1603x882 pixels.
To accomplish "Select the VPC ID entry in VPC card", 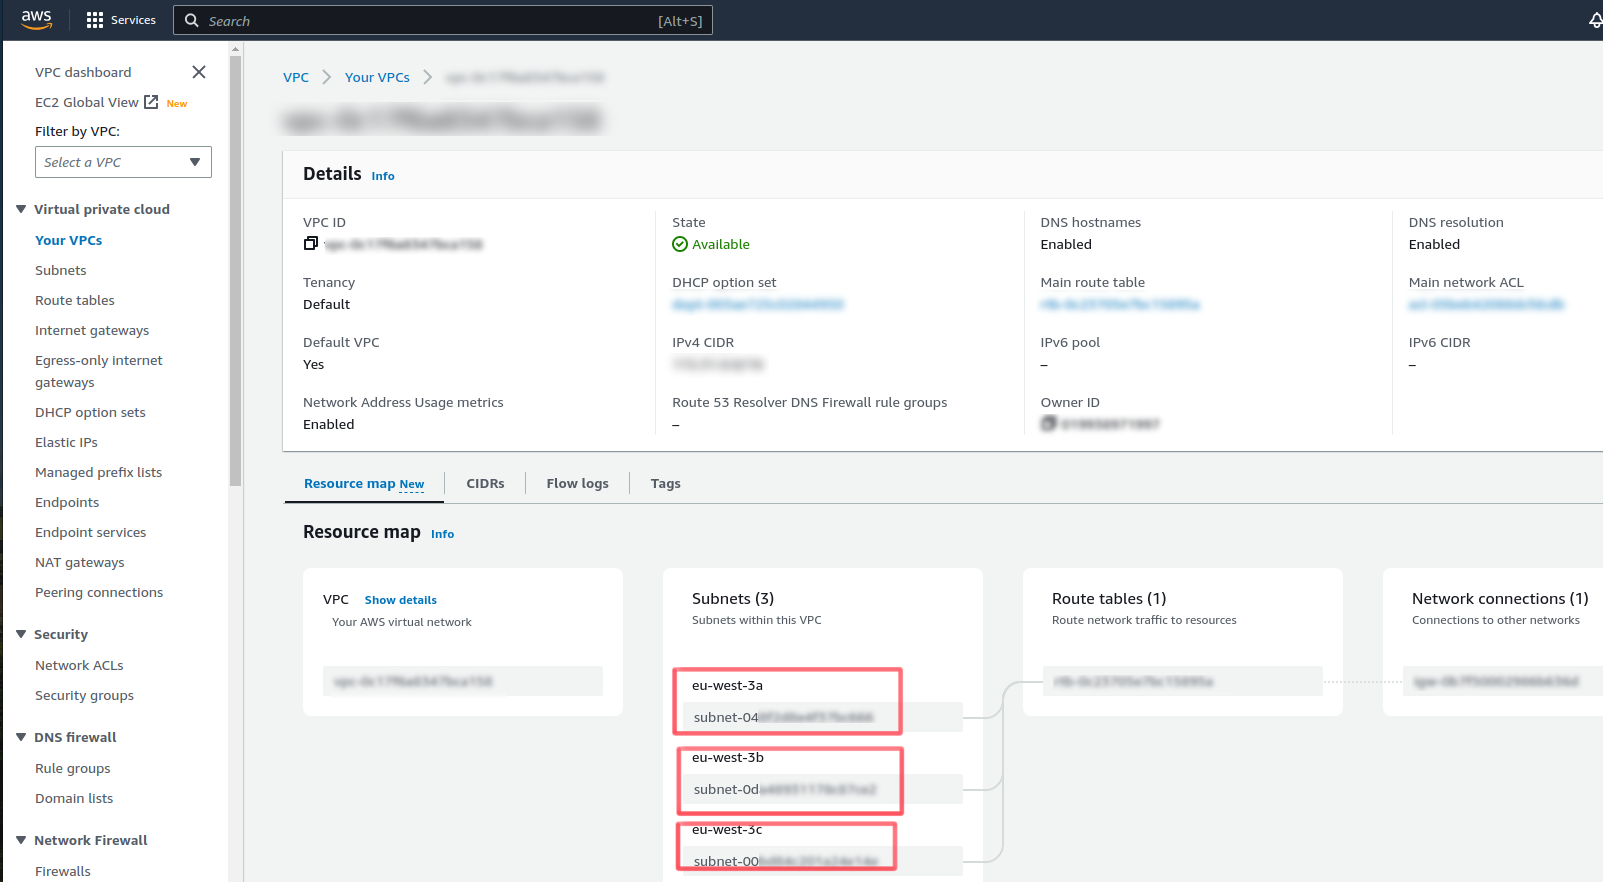I will pyautogui.click(x=463, y=681).
